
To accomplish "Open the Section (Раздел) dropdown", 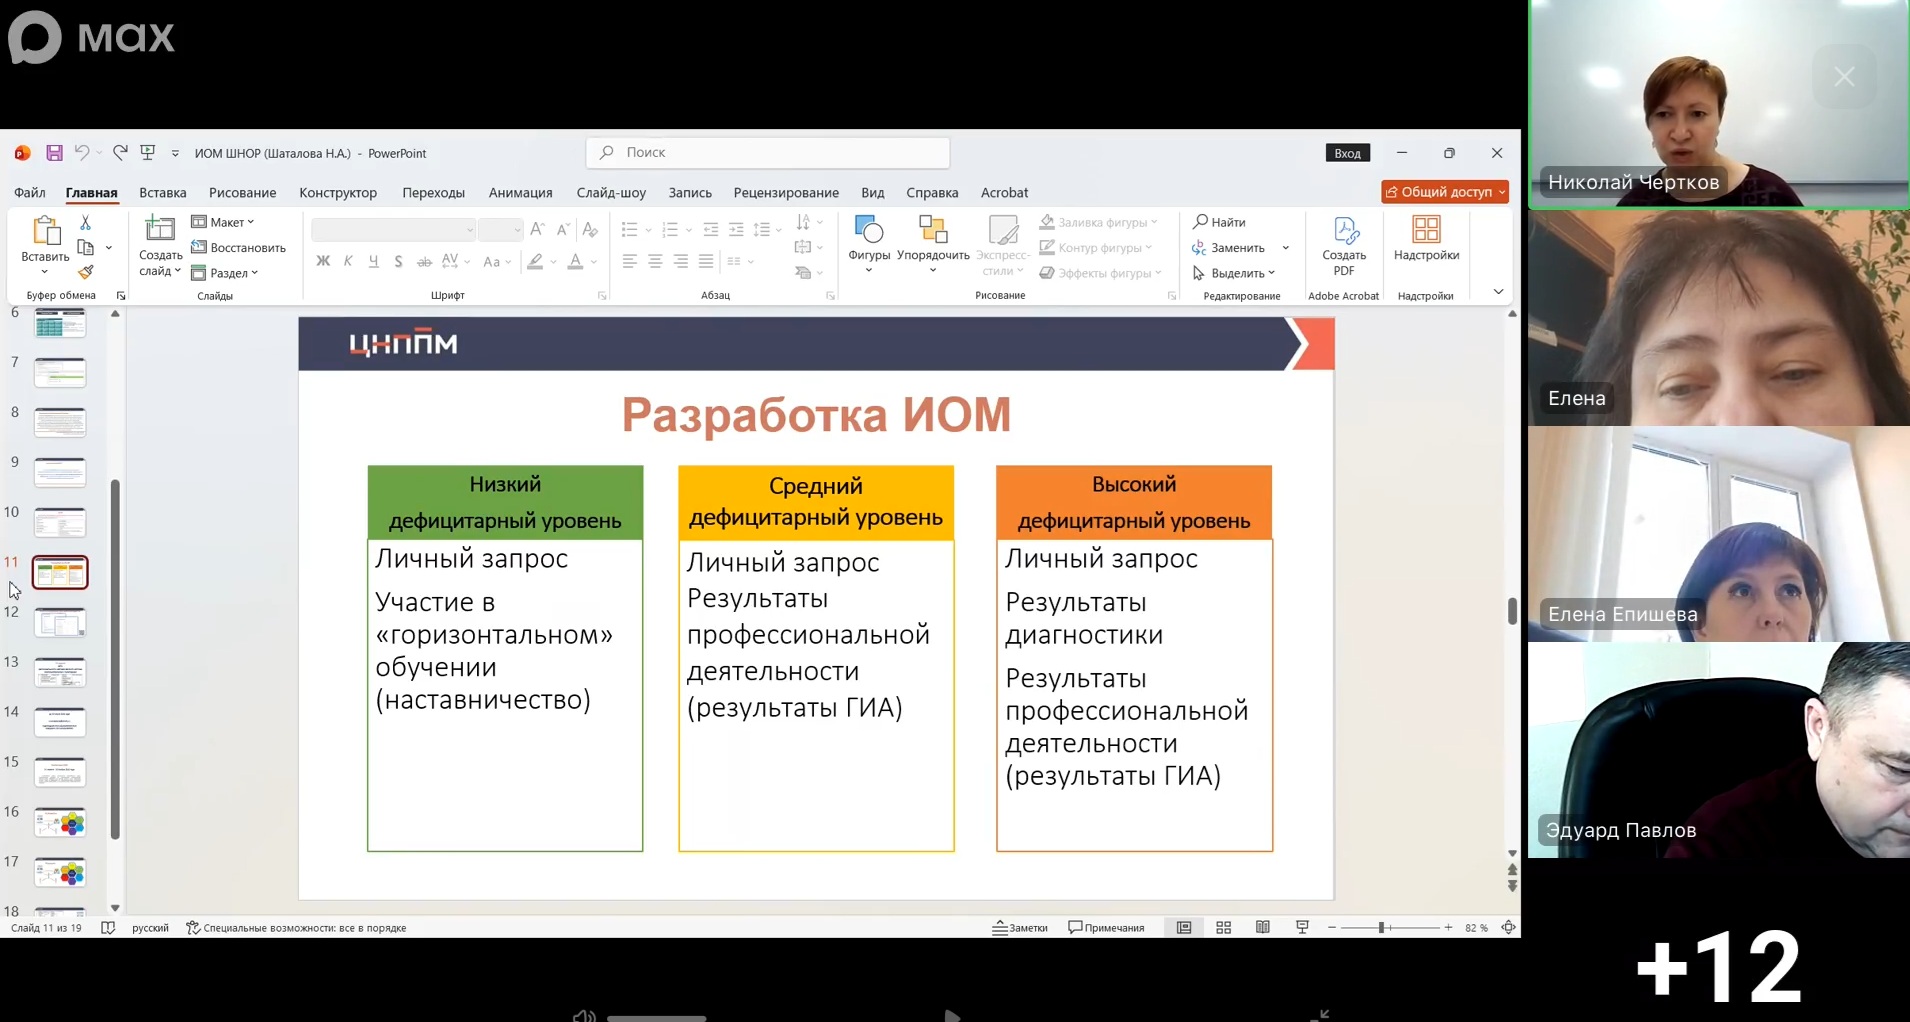I will 226,273.
